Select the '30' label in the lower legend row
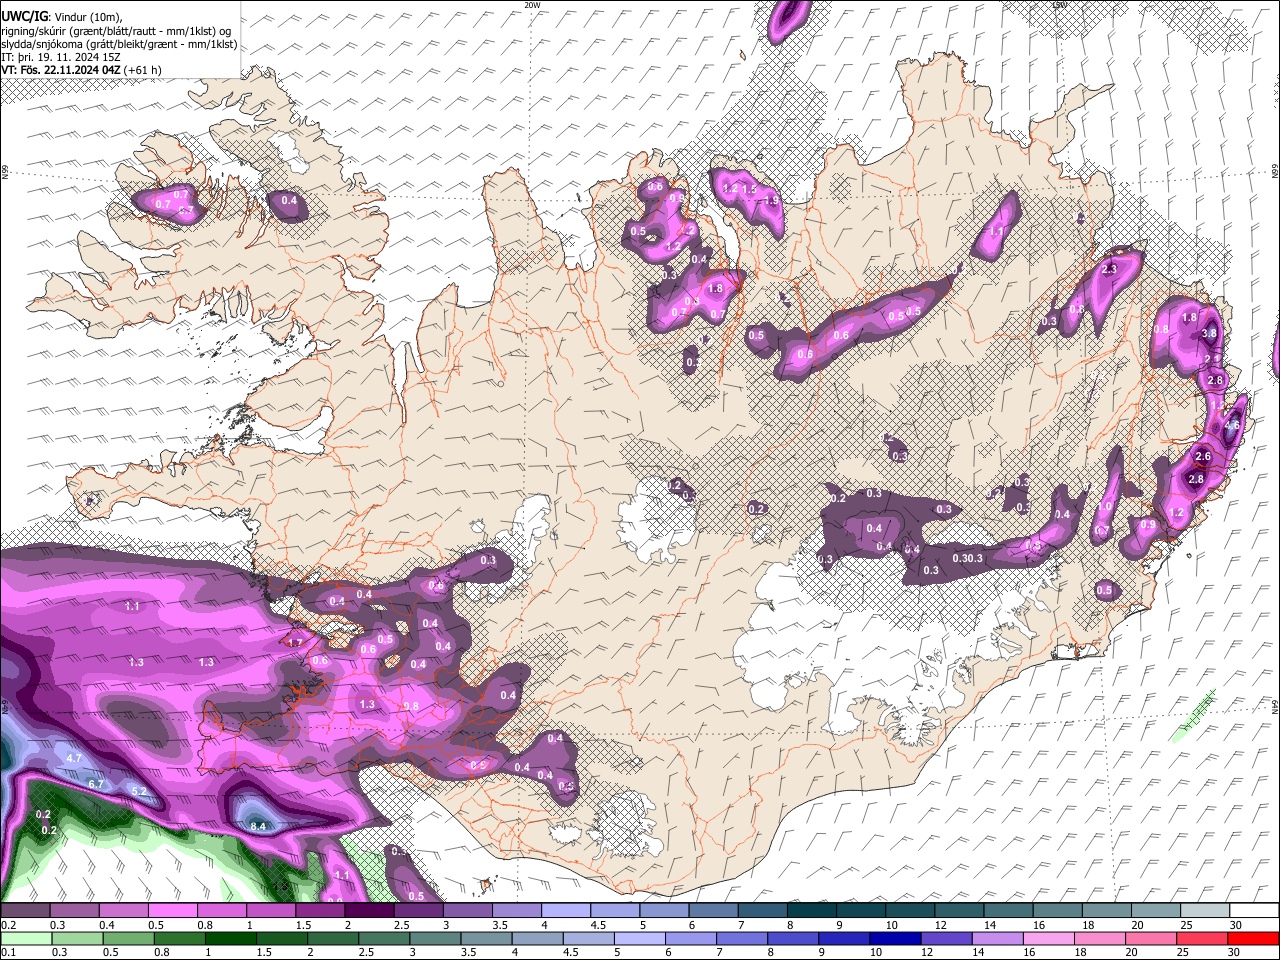The height and width of the screenshot is (960, 1280). (x=1233, y=952)
